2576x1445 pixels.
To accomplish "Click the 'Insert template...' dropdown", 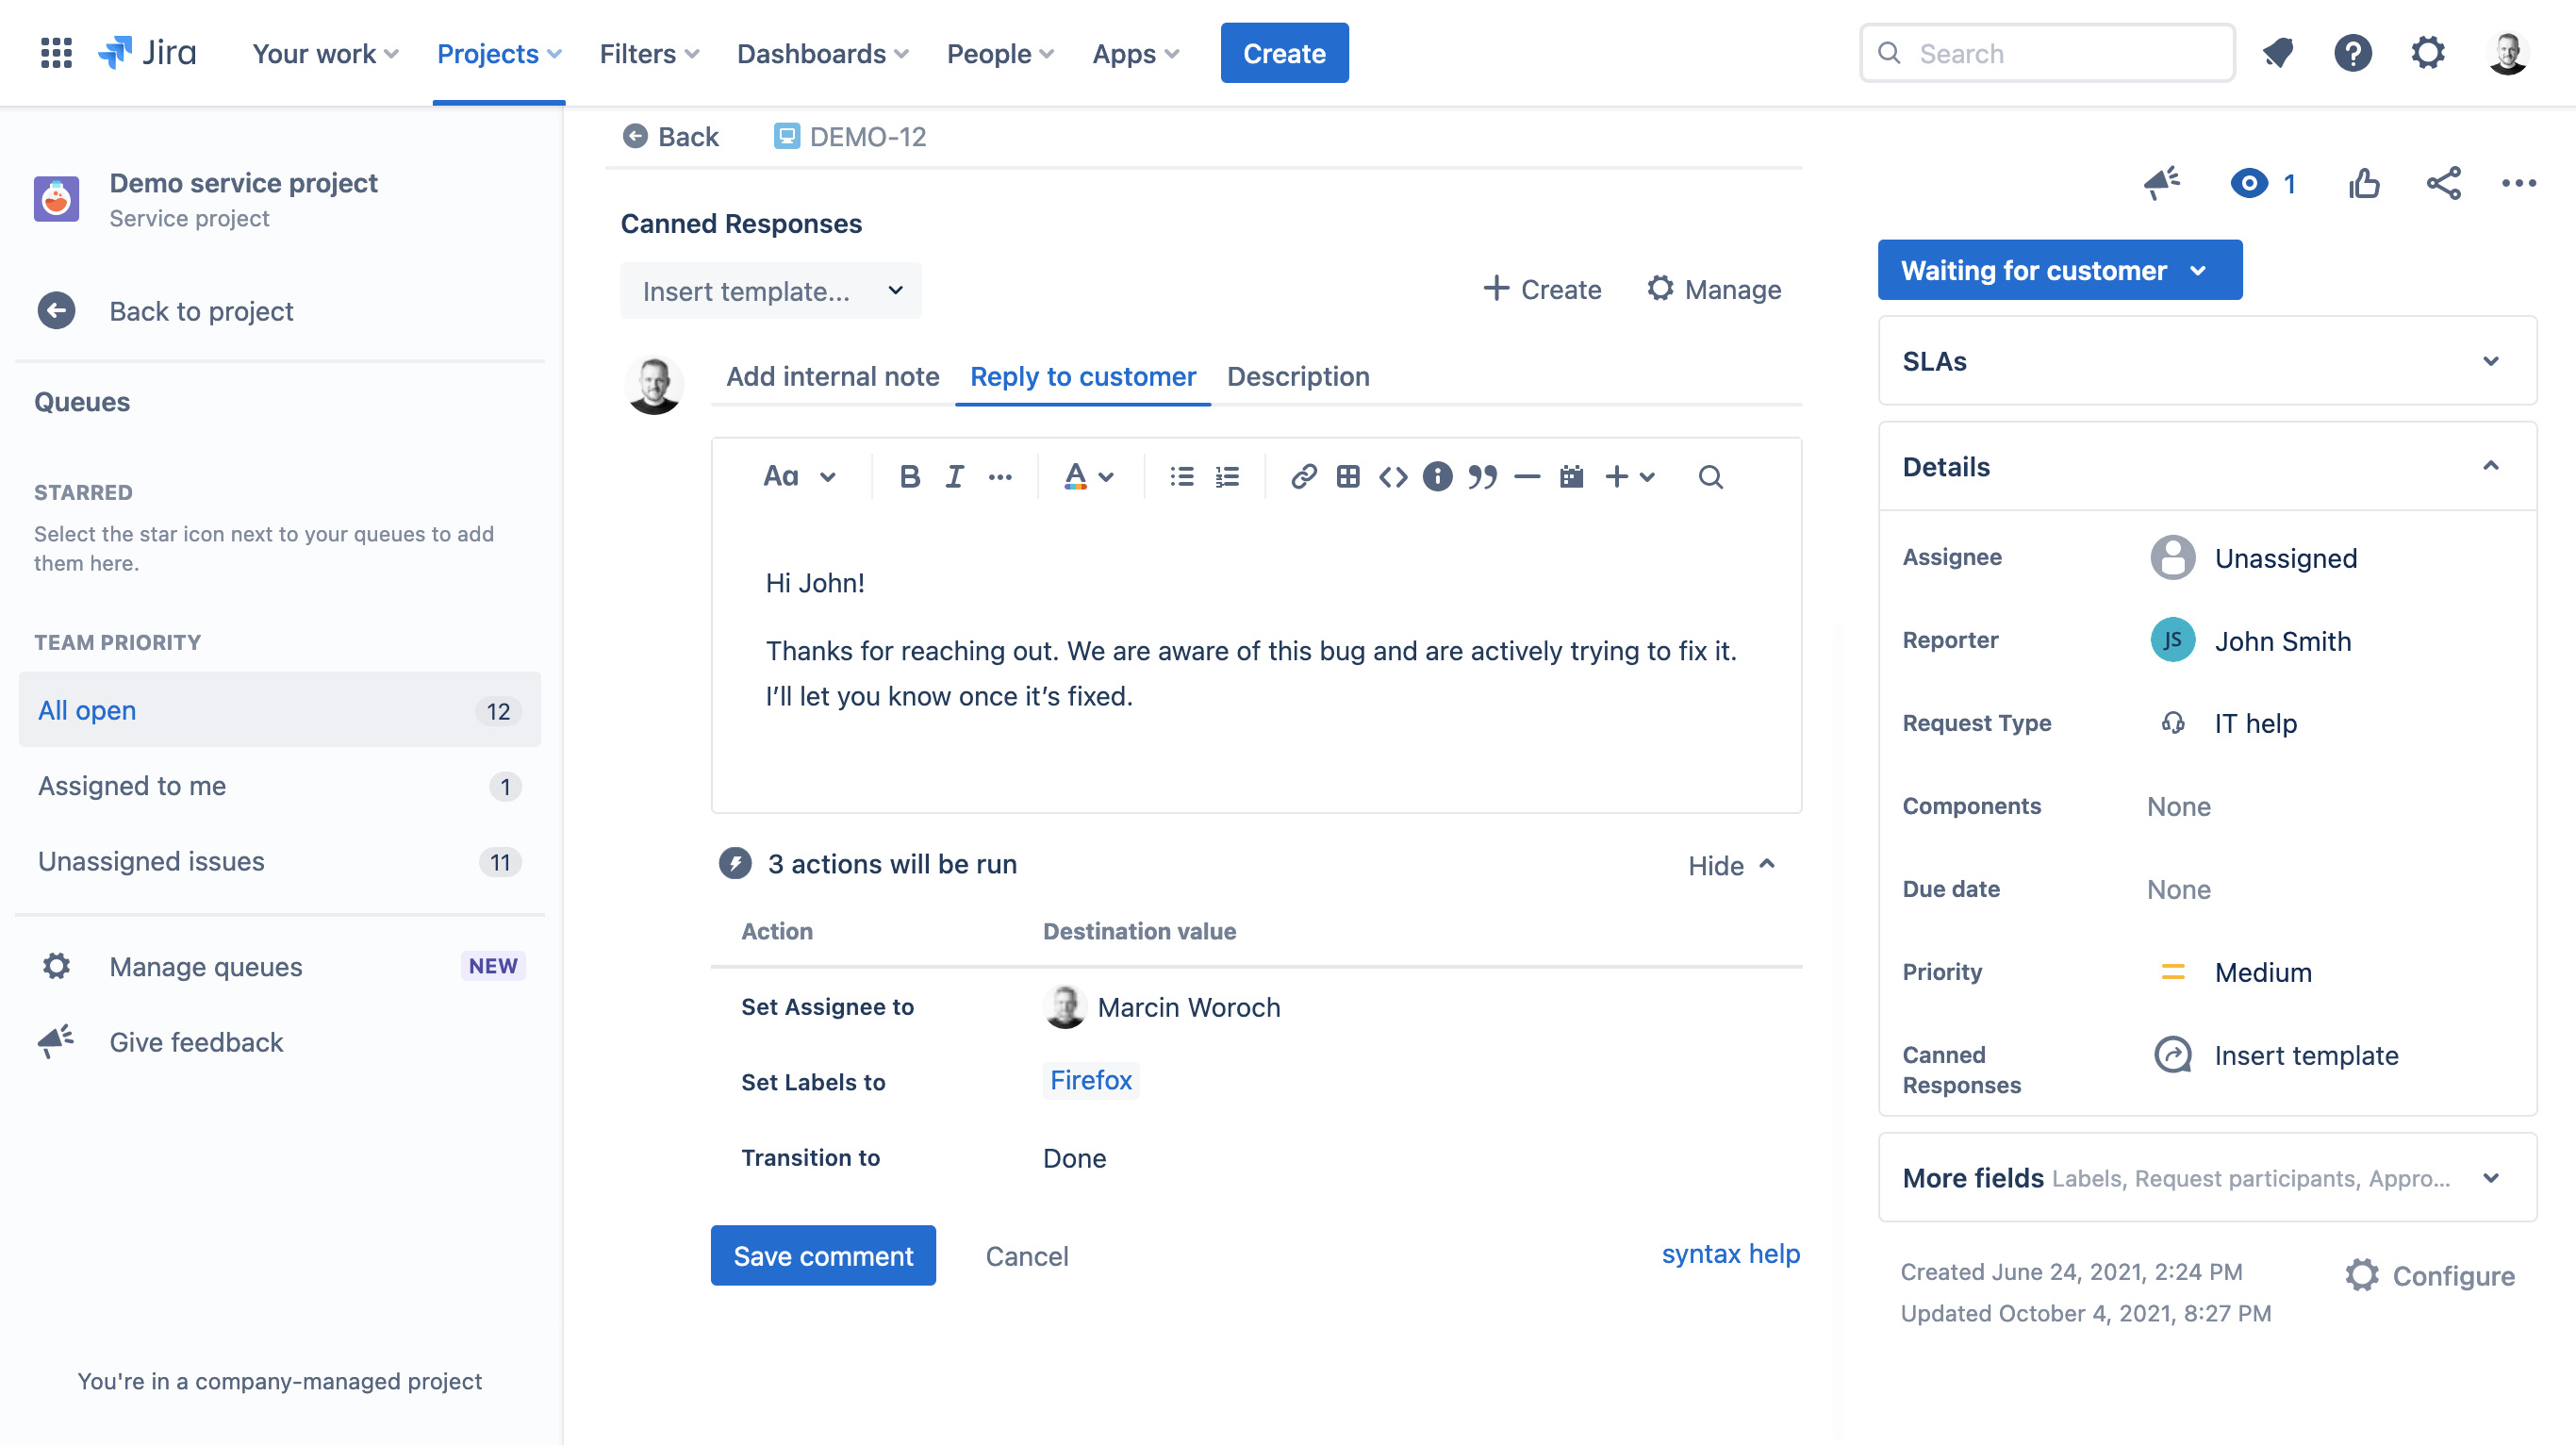I will (771, 291).
